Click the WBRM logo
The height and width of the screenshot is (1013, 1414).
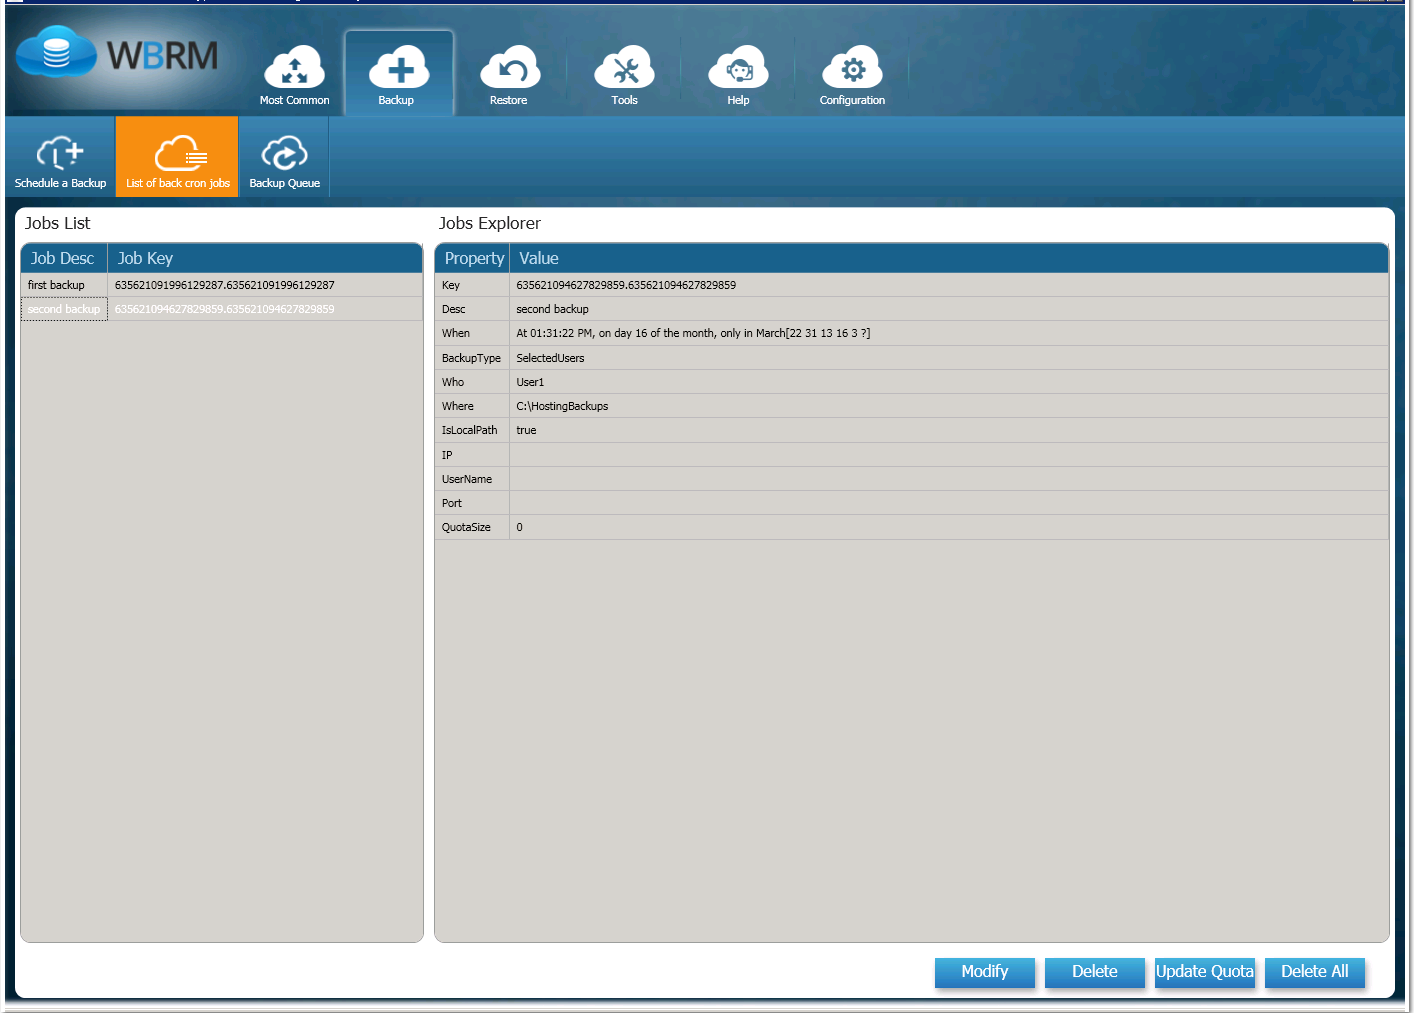pos(118,54)
